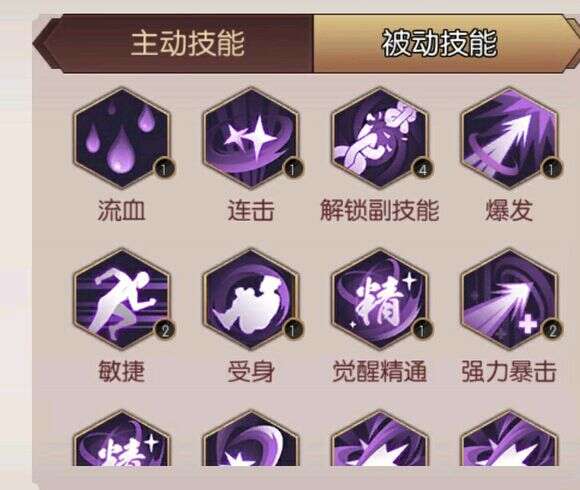Click the 解锁副技能 text label

380,211
